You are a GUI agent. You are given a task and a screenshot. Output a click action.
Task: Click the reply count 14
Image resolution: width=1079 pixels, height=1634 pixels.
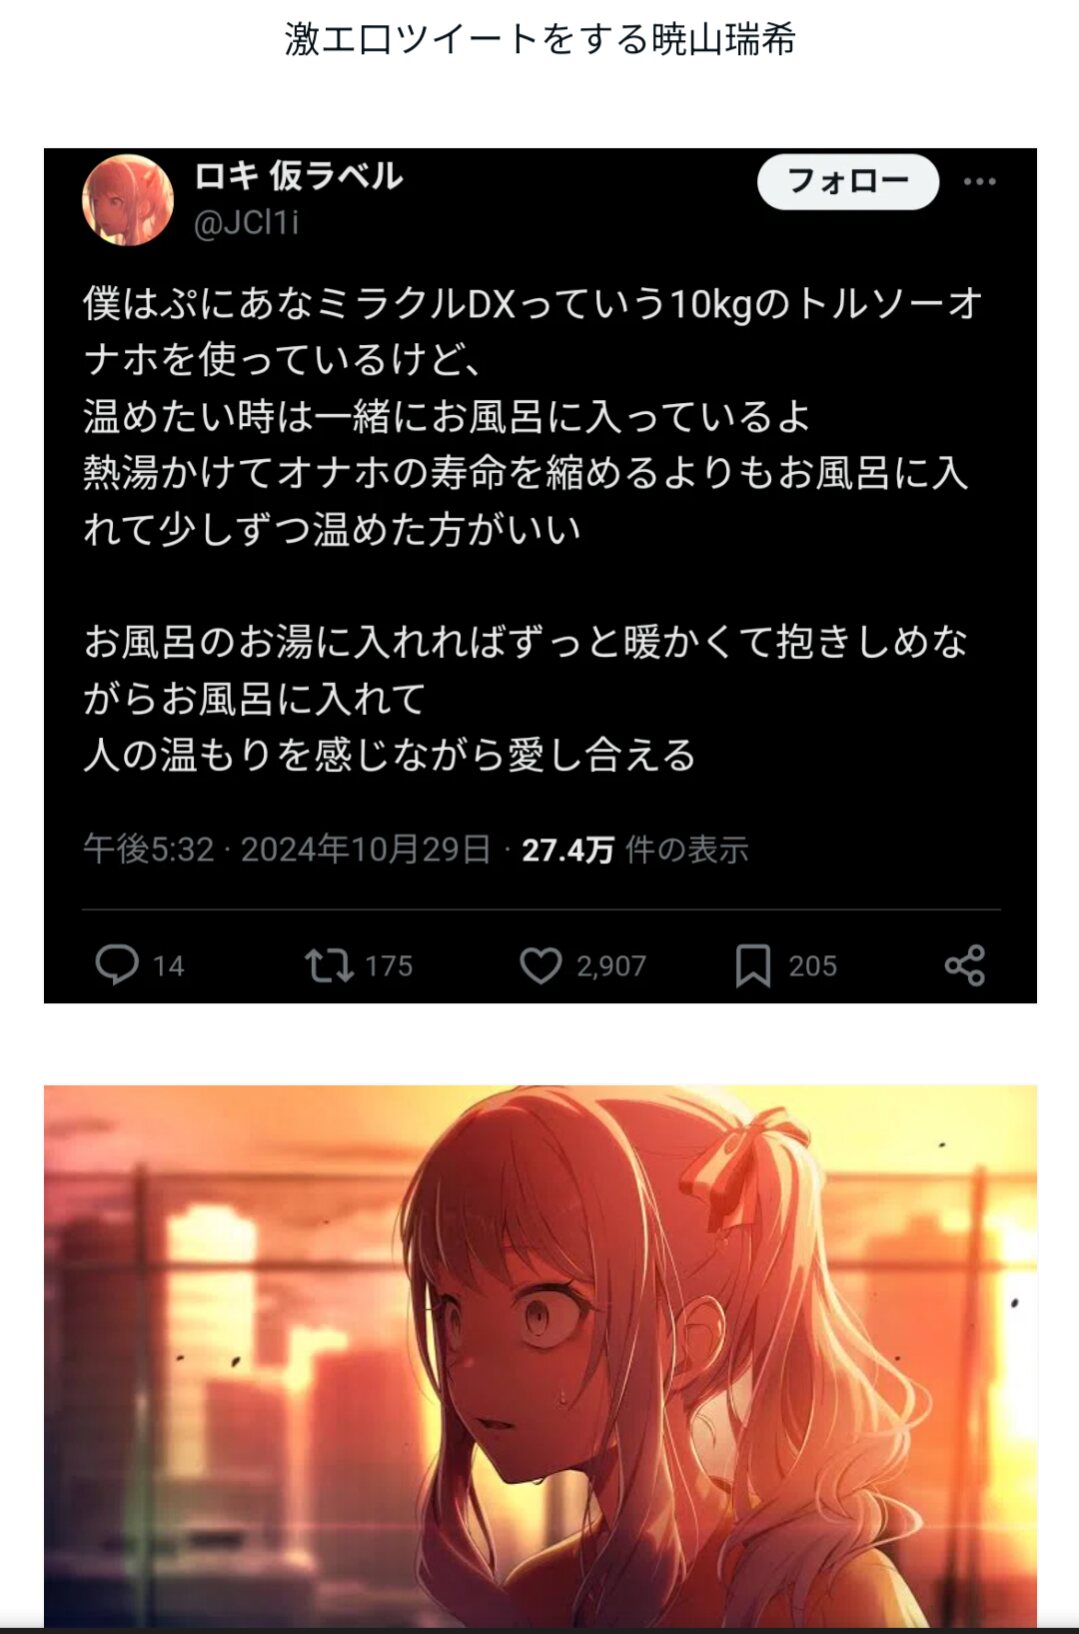(168, 966)
